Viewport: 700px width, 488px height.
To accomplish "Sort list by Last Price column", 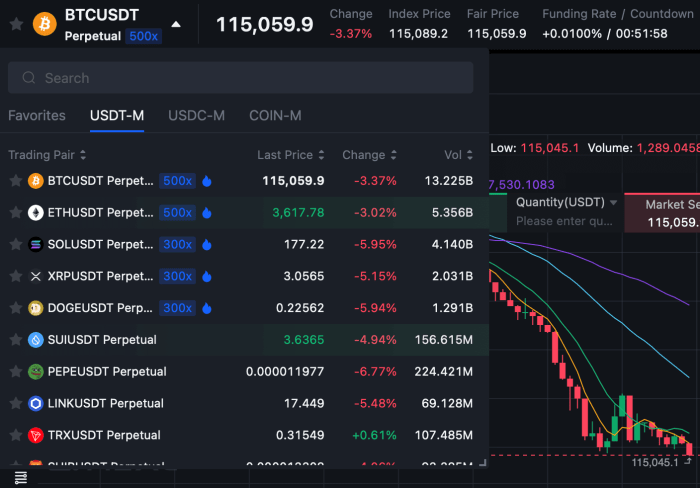I will [290, 155].
